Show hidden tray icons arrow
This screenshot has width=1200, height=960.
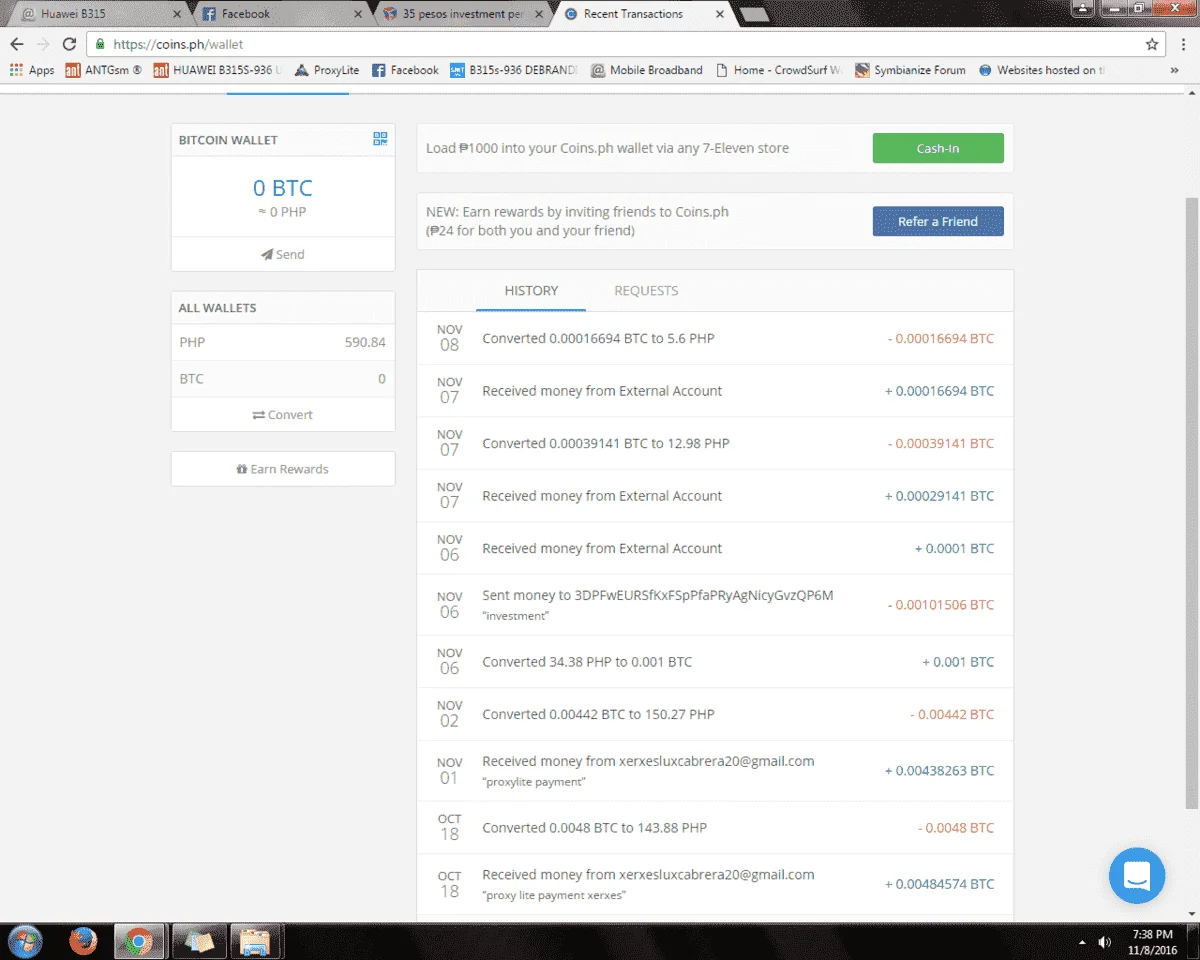coord(1082,942)
